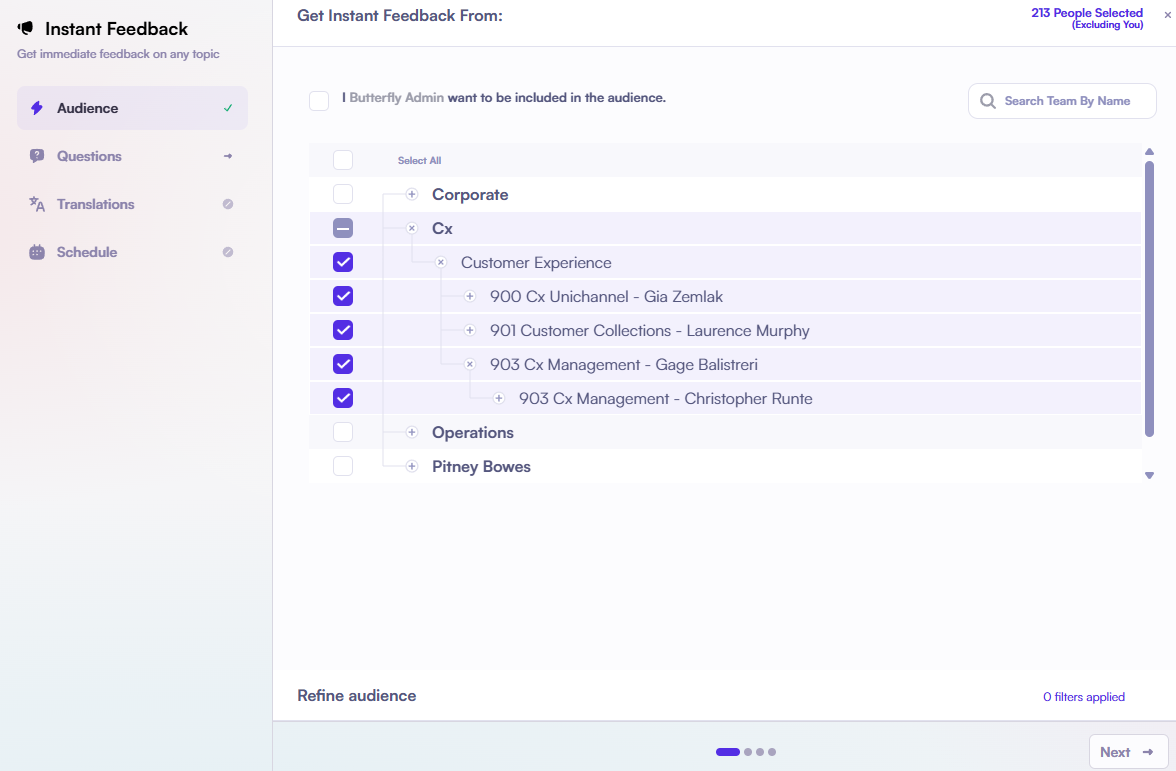
Task: Collapse the Customer Experience node
Action: click(x=441, y=262)
